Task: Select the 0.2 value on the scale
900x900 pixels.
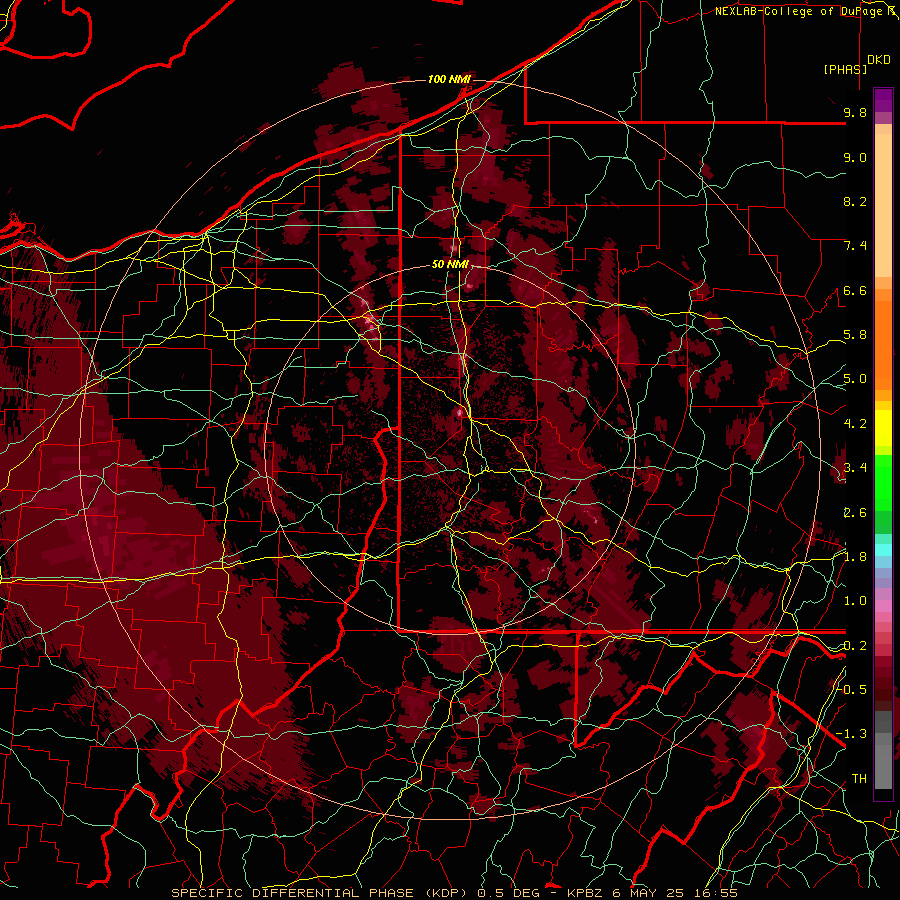Action: [x=855, y=646]
